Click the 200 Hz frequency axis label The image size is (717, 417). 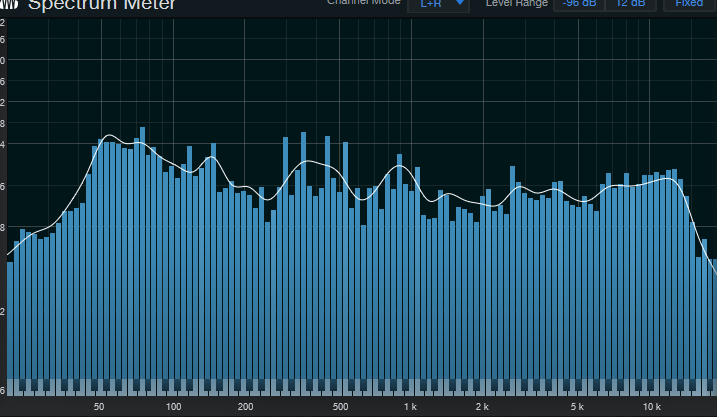(245, 406)
